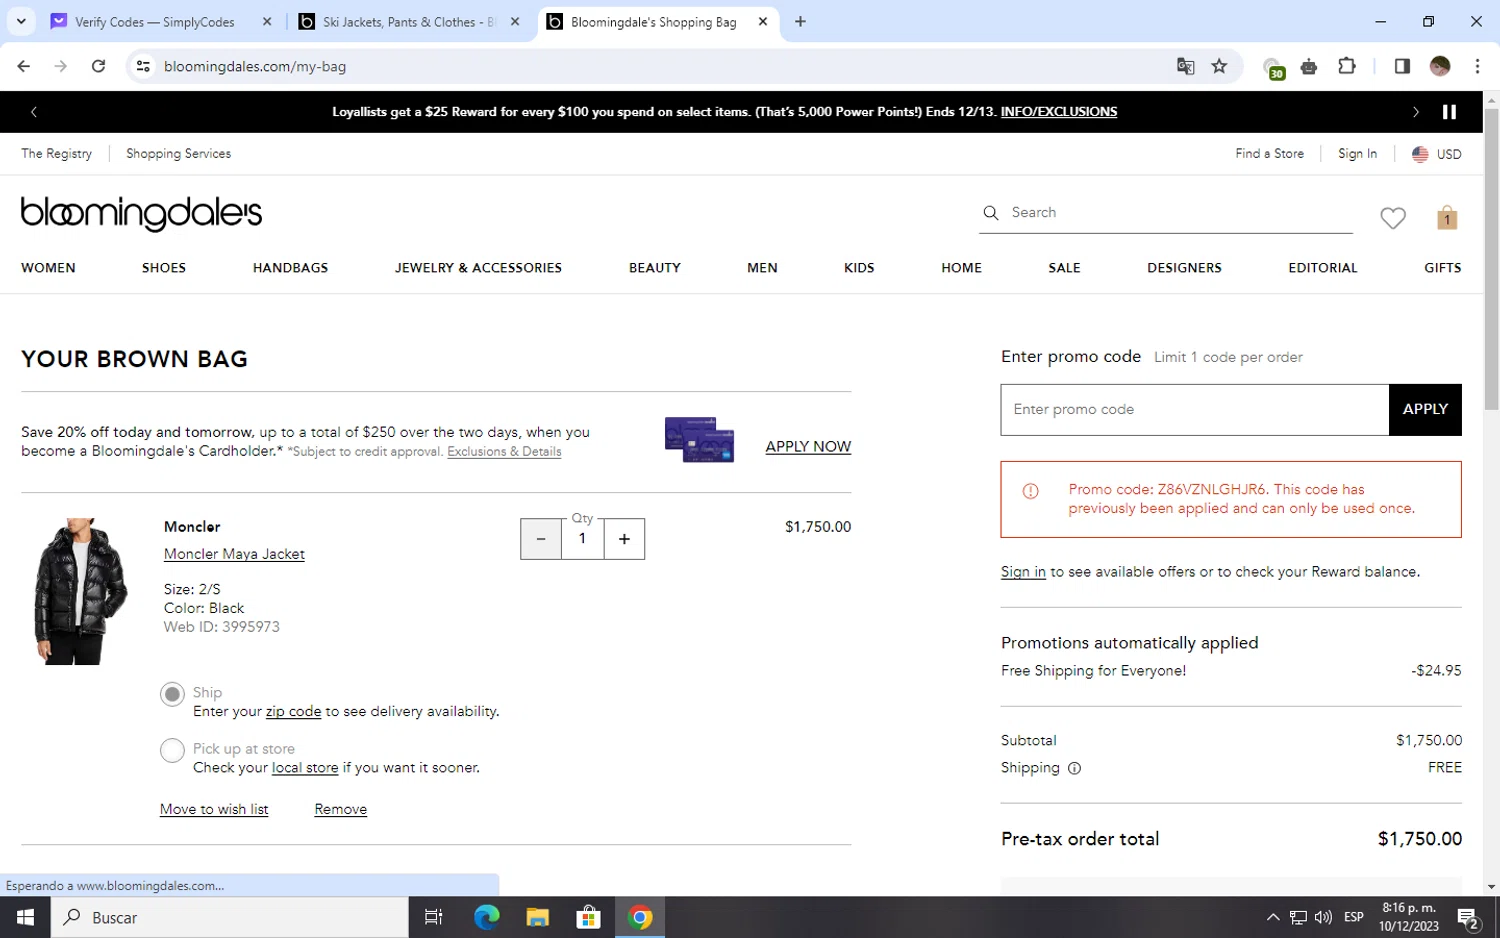Open File Explorer from taskbar
Screen dimensions: 1500x938
pos(537,917)
